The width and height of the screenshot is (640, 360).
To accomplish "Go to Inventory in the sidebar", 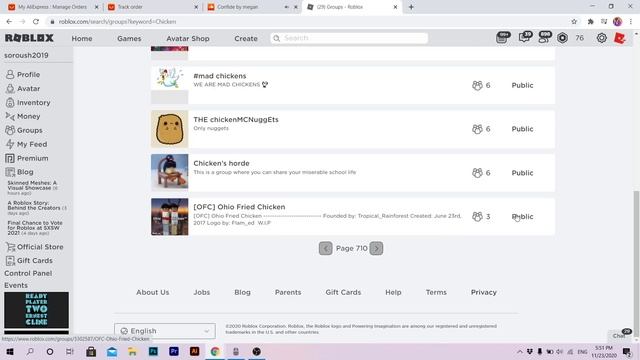I will point(28,102).
